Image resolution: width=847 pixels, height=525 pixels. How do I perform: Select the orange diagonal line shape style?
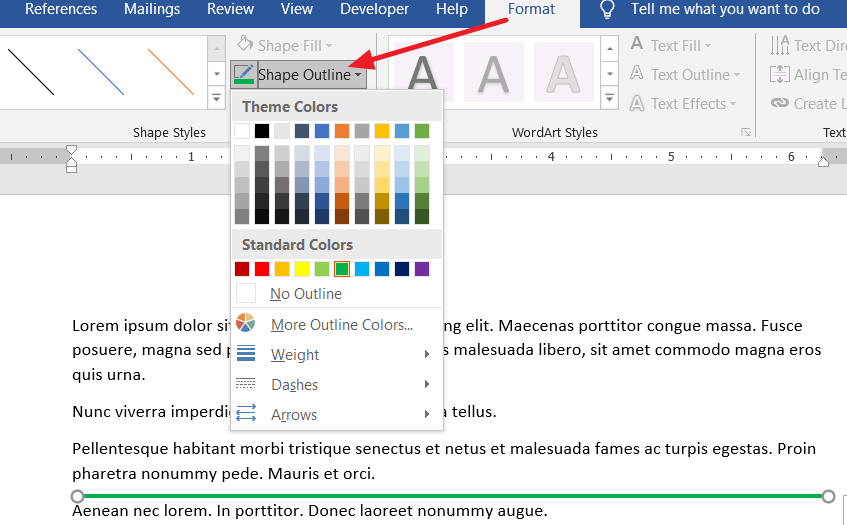tap(171, 72)
